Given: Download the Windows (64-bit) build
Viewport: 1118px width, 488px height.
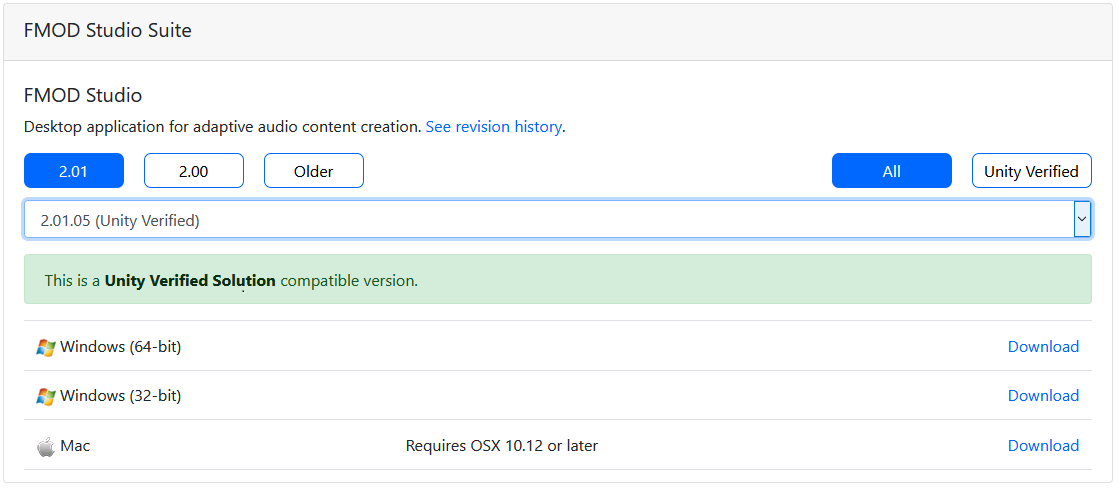Looking at the screenshot, I should click(1042, 347).
